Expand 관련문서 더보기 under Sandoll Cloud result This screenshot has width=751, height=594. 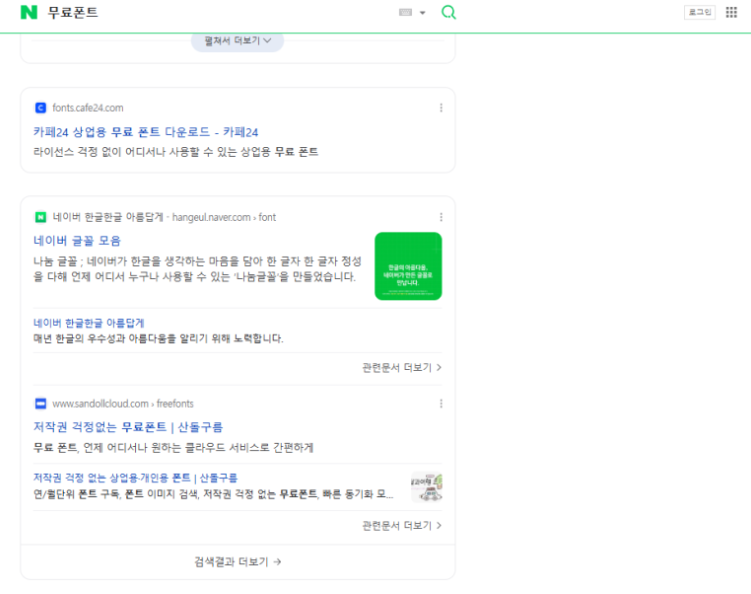(401, 525)
